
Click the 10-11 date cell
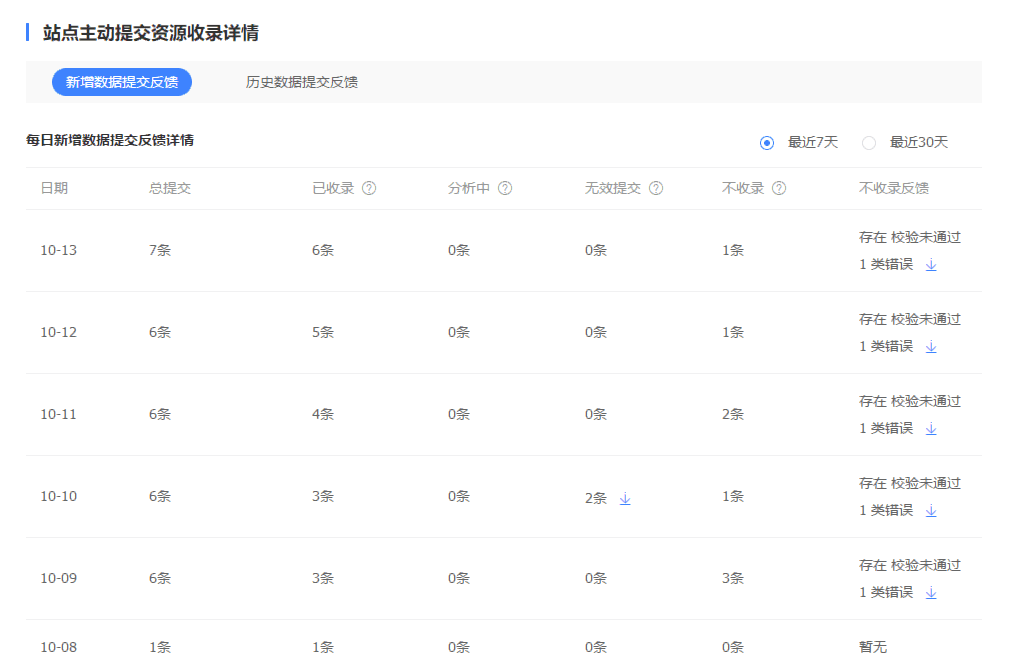(x=59, y=414)
